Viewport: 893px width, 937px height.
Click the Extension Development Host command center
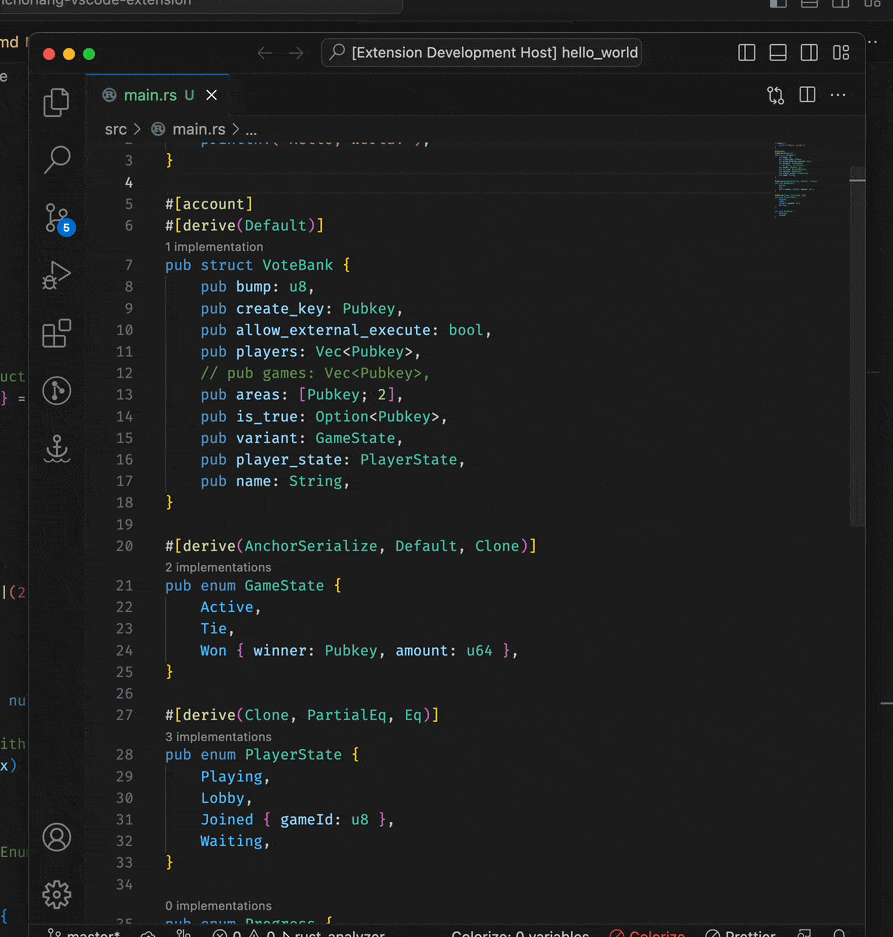pyautogui.click(x=482, y=53)
